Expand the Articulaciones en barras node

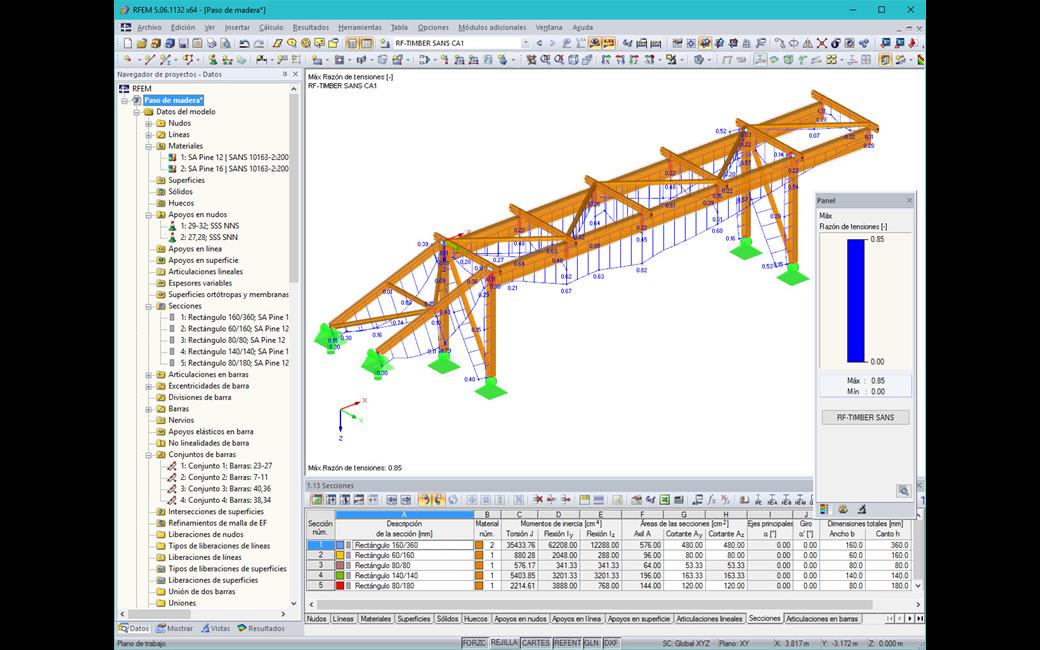point(149,375)
